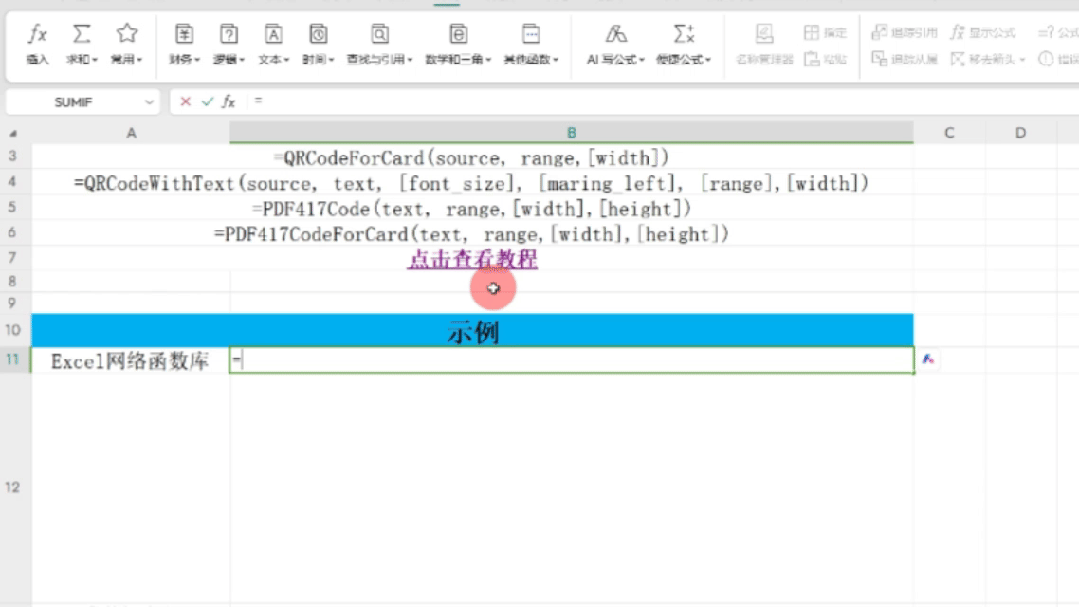The image size is (1079, 607).
Task: Select column C header
Action: pos(949,133)
